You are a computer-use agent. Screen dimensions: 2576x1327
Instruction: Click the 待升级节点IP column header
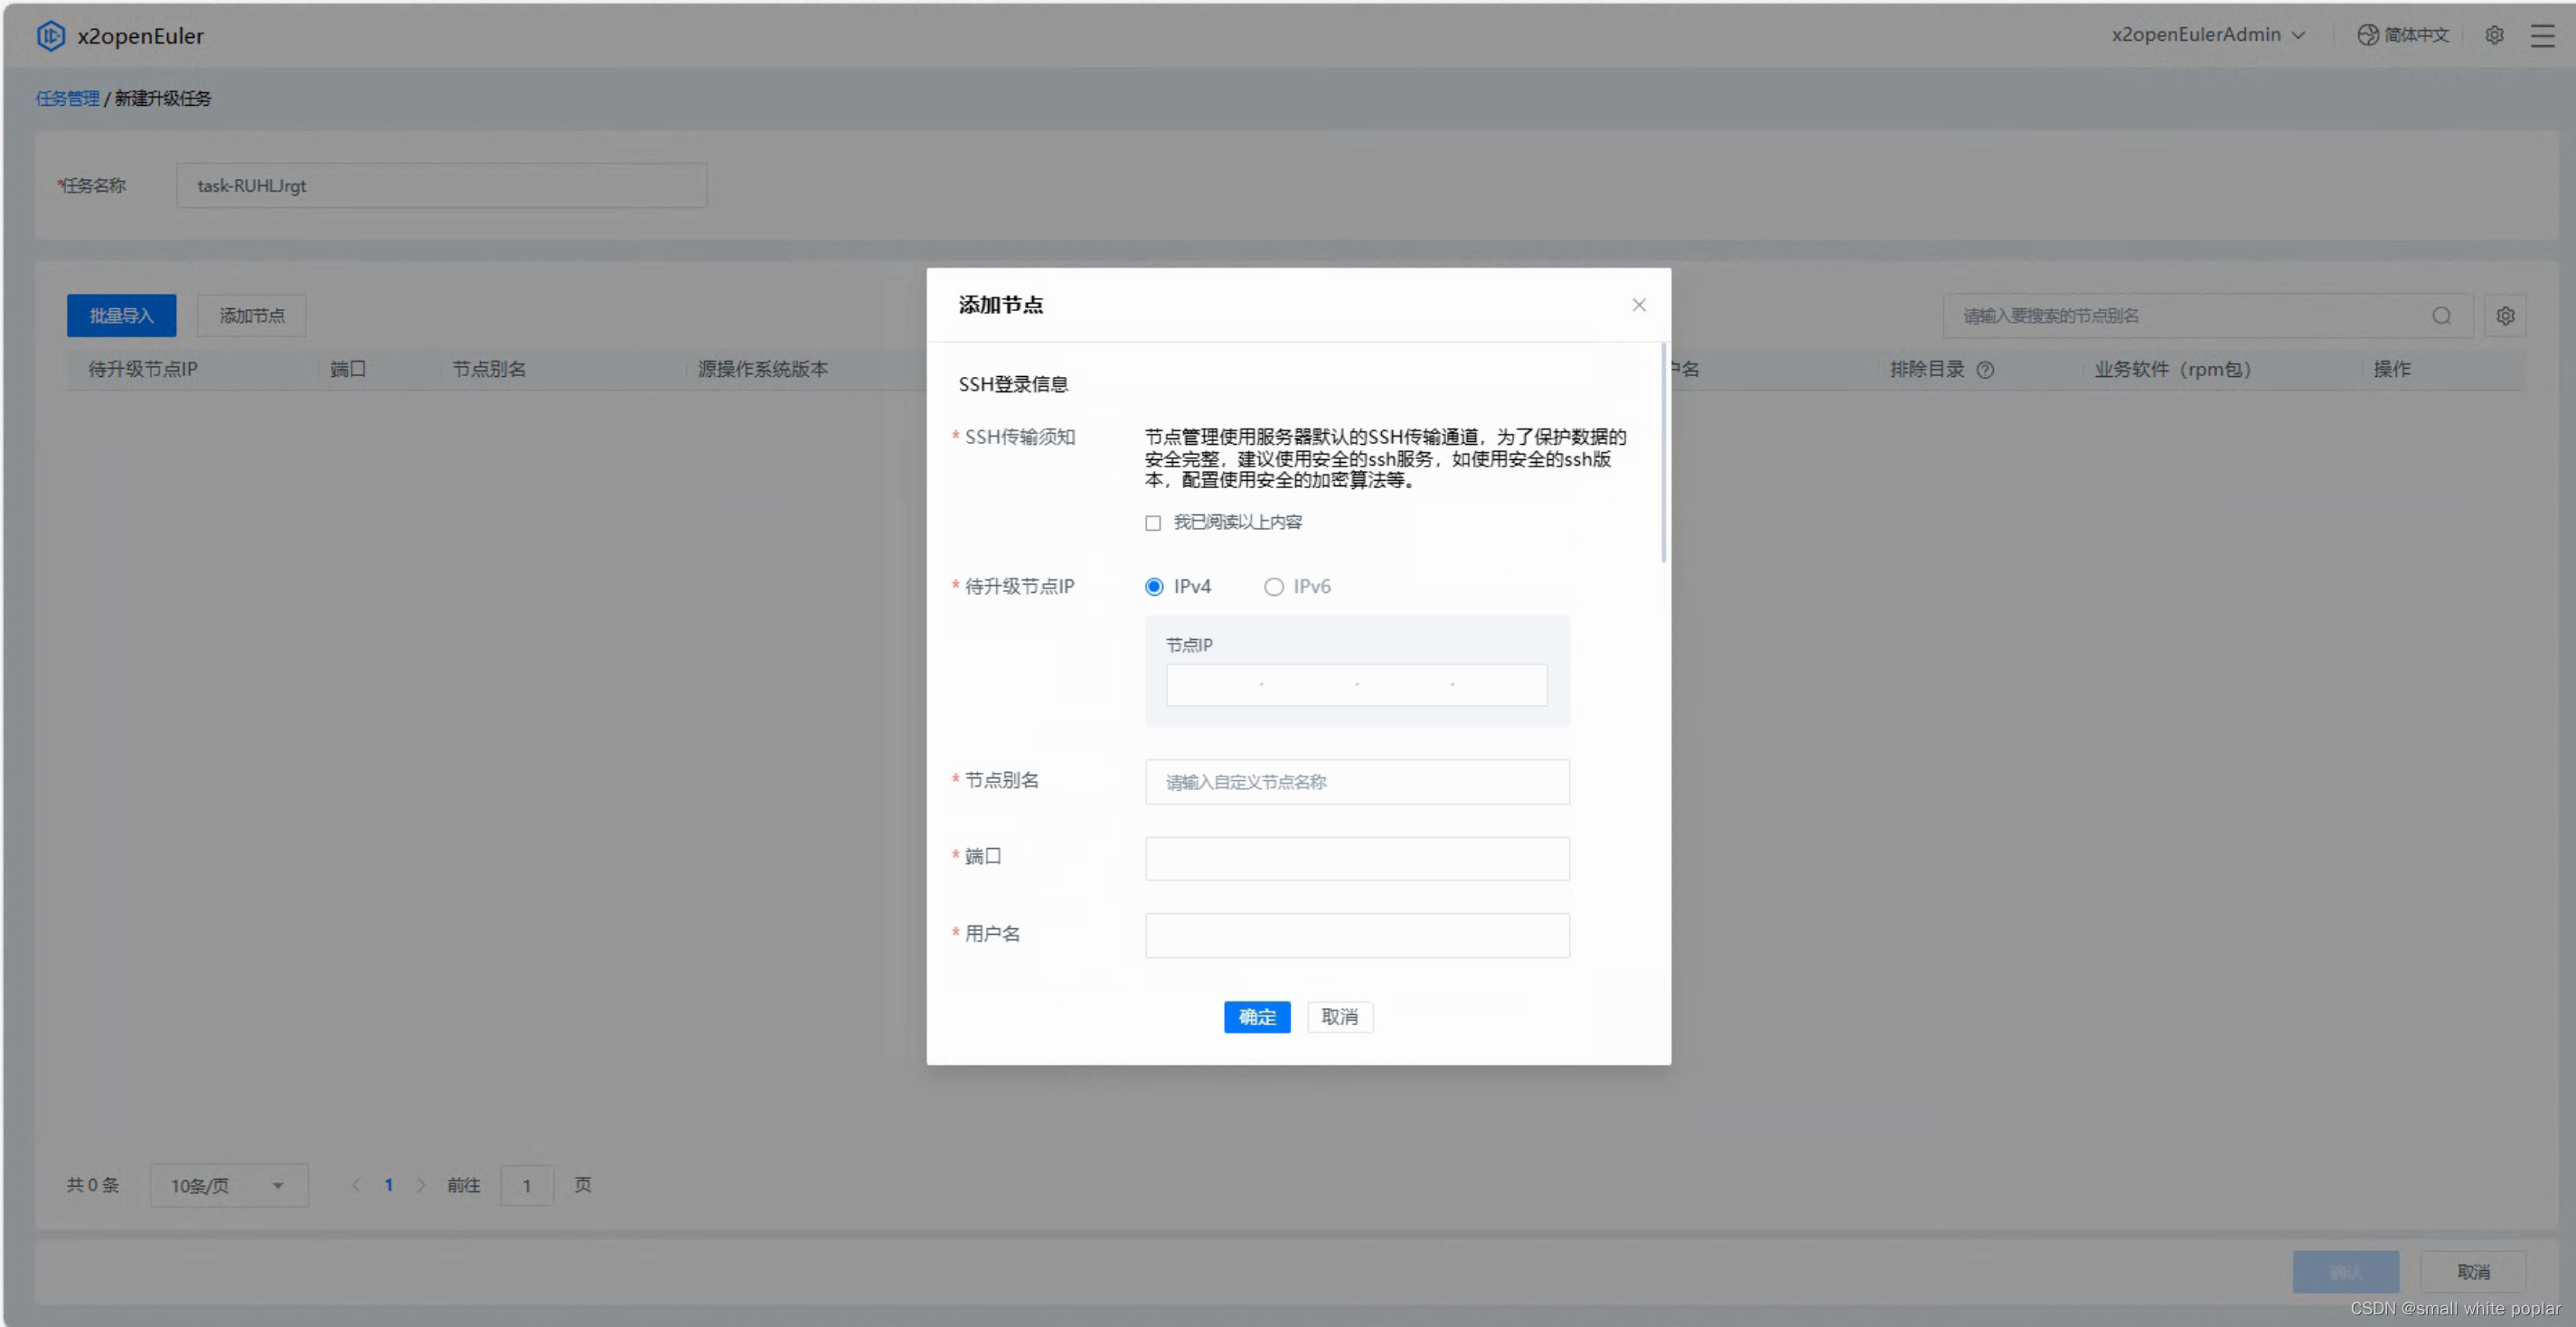point(143,370)
